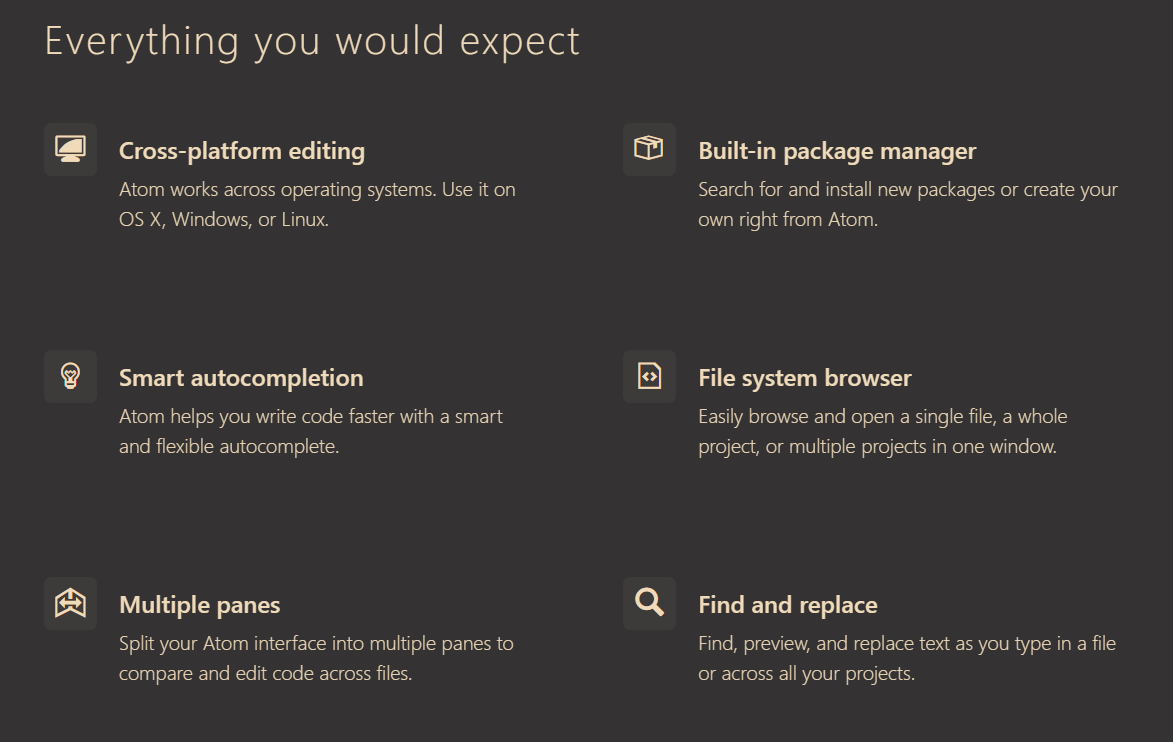Click the package box icon
This screenshot has height=742, width=1173.
tap(649, 148)
